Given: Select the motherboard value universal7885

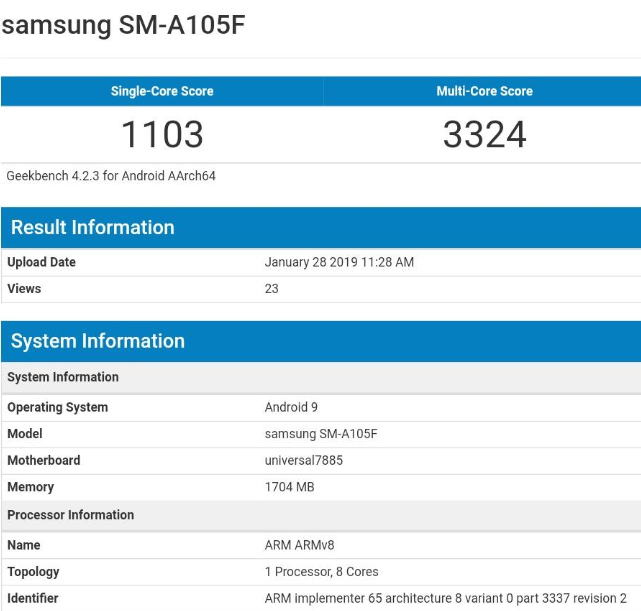Looking at the screenshot, I should tap(304, 460).
